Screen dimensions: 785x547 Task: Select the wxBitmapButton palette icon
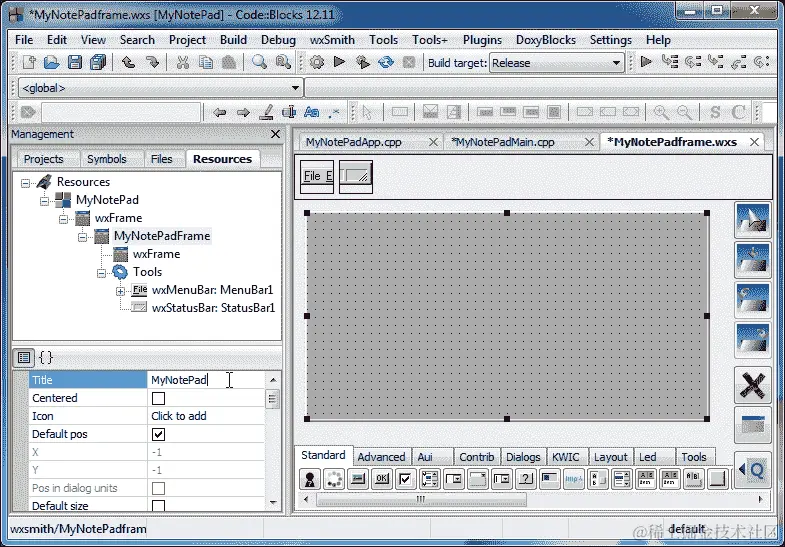click(x=357, y=478)
